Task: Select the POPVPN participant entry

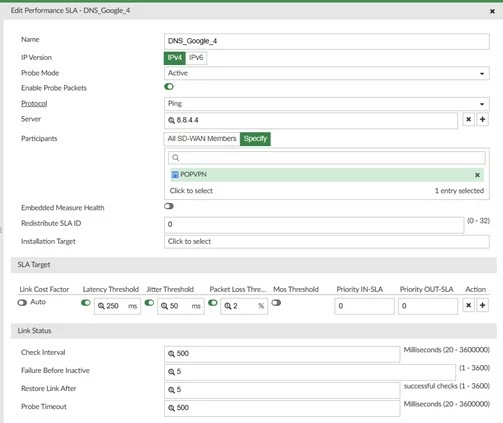Action: 327,175
